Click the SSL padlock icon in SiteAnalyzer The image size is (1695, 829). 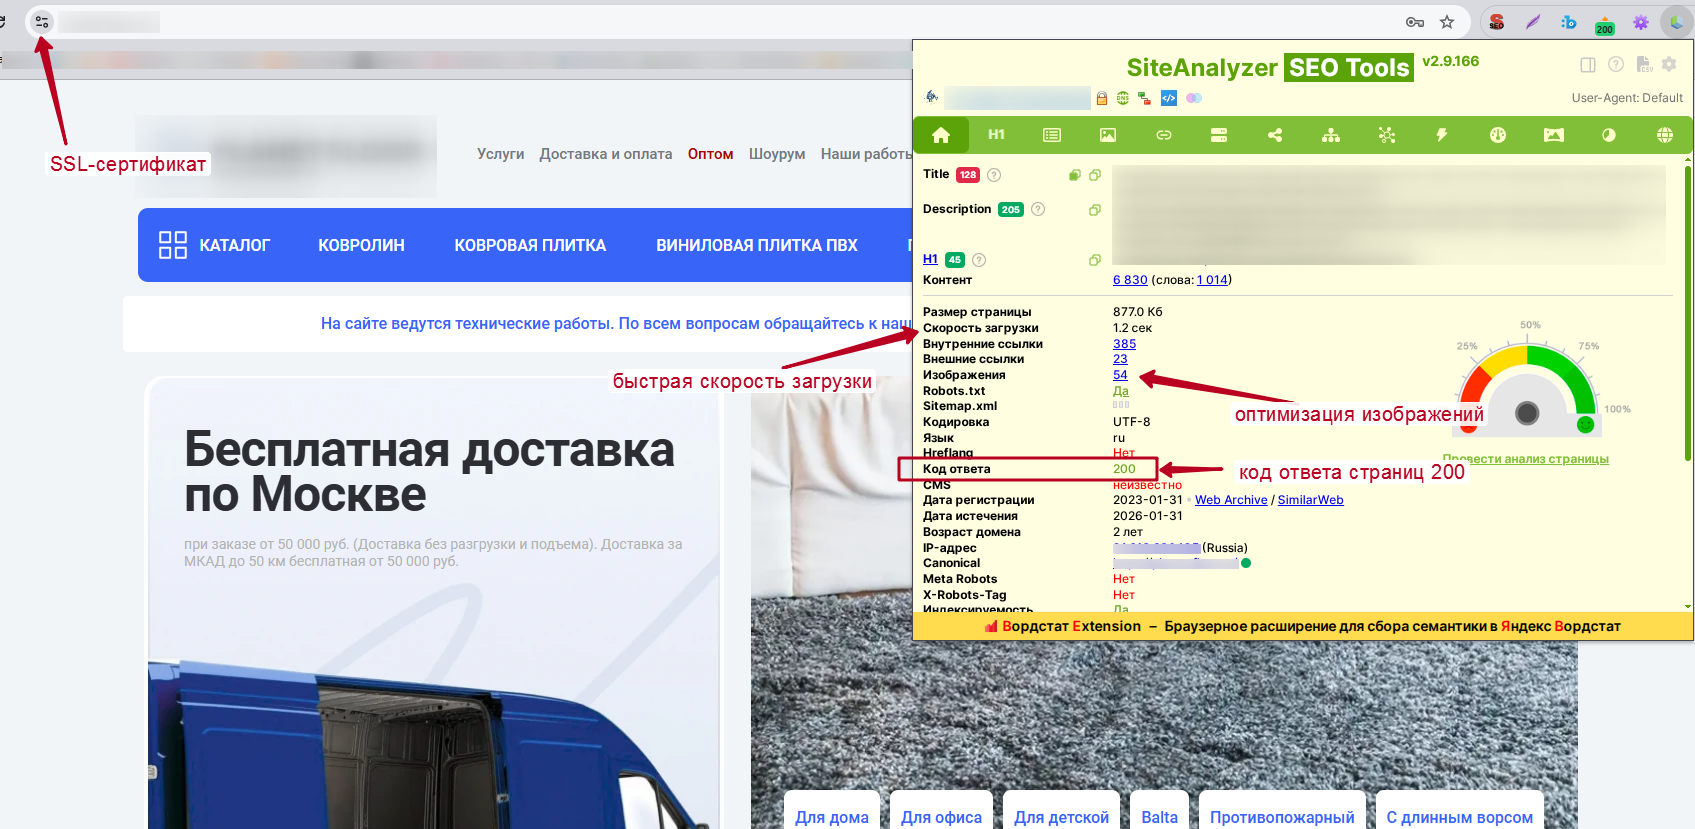(1102, 98)
